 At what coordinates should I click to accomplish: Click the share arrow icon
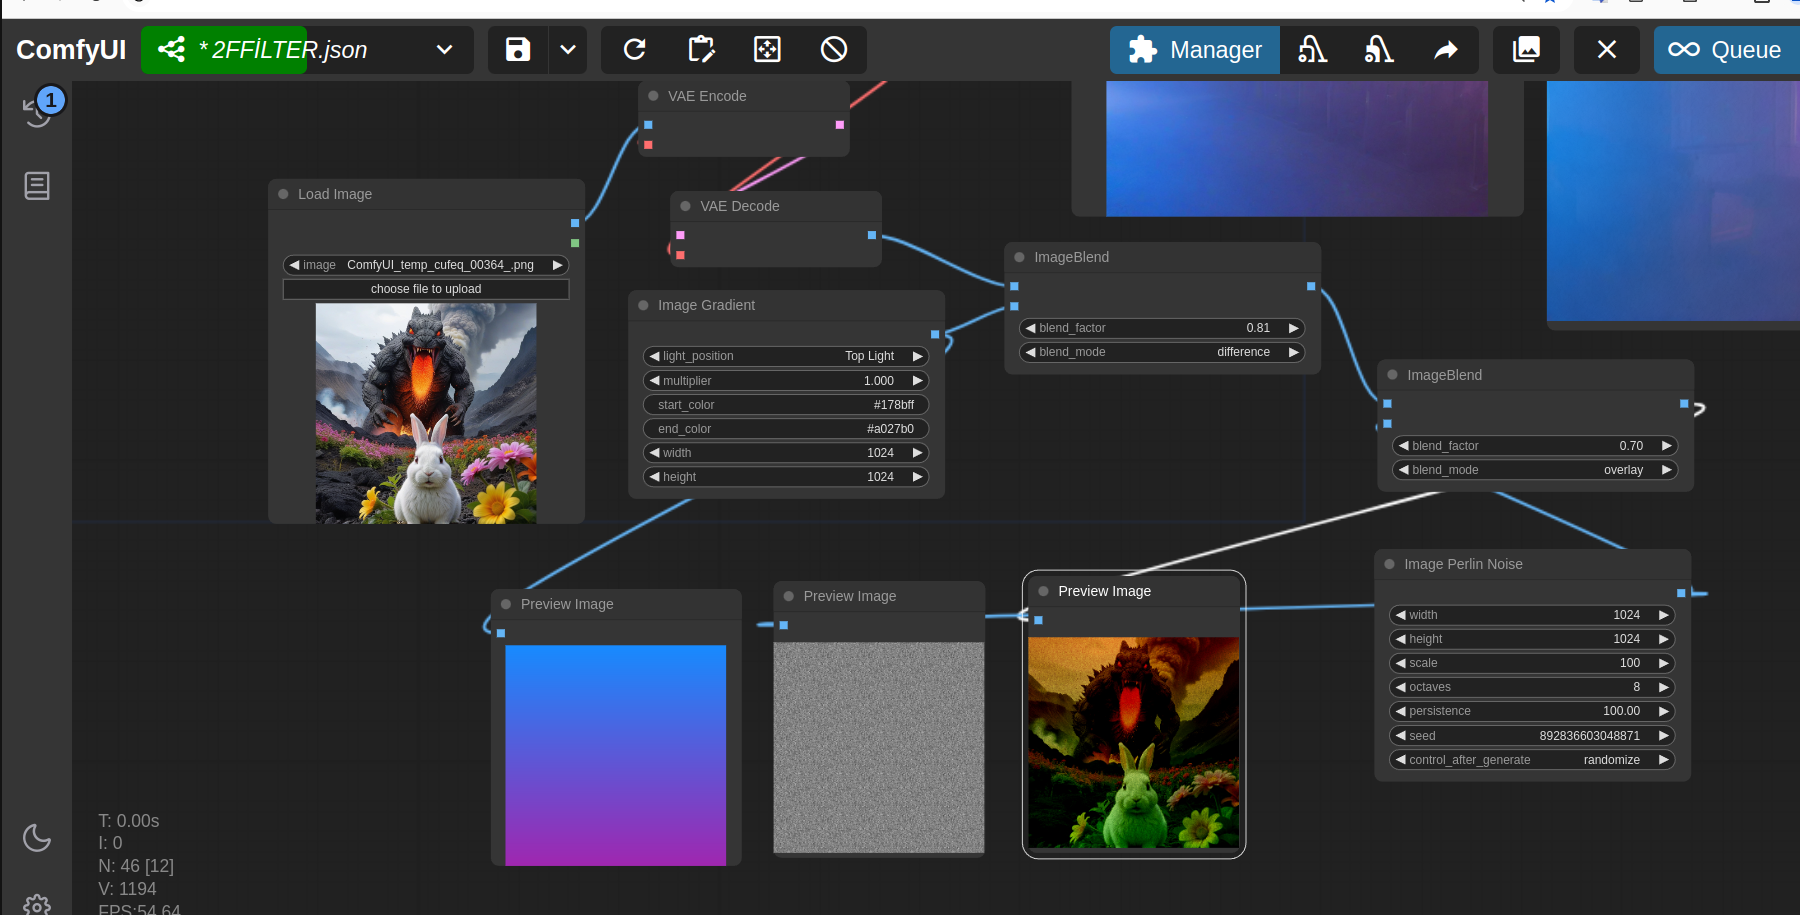(1446, 50)
